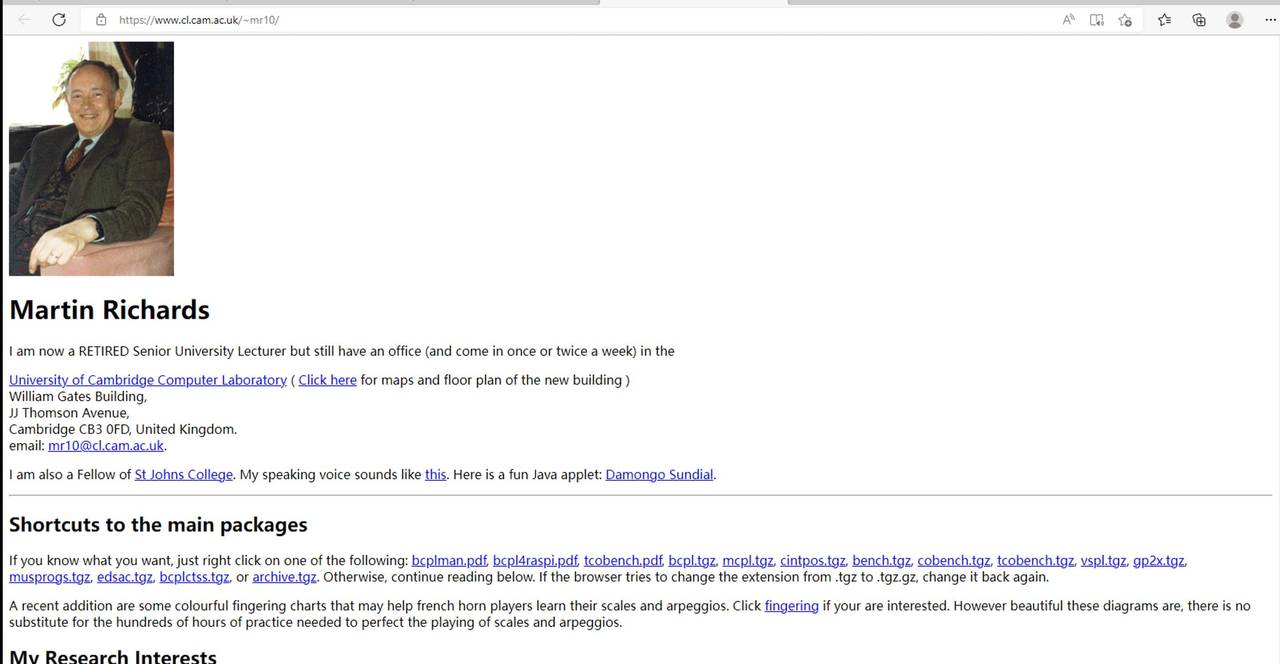Image resolution: width=1280 pixels, height=664 pixels.
Task: Open tcobench.pdf link
Action: pyautogui.click(x=623, y=561)
